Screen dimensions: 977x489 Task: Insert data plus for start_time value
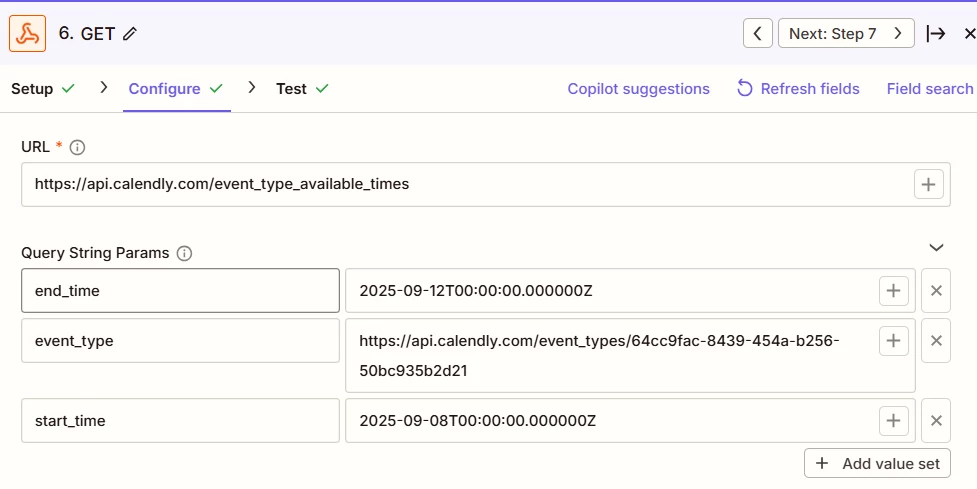(x=894, y=420)
